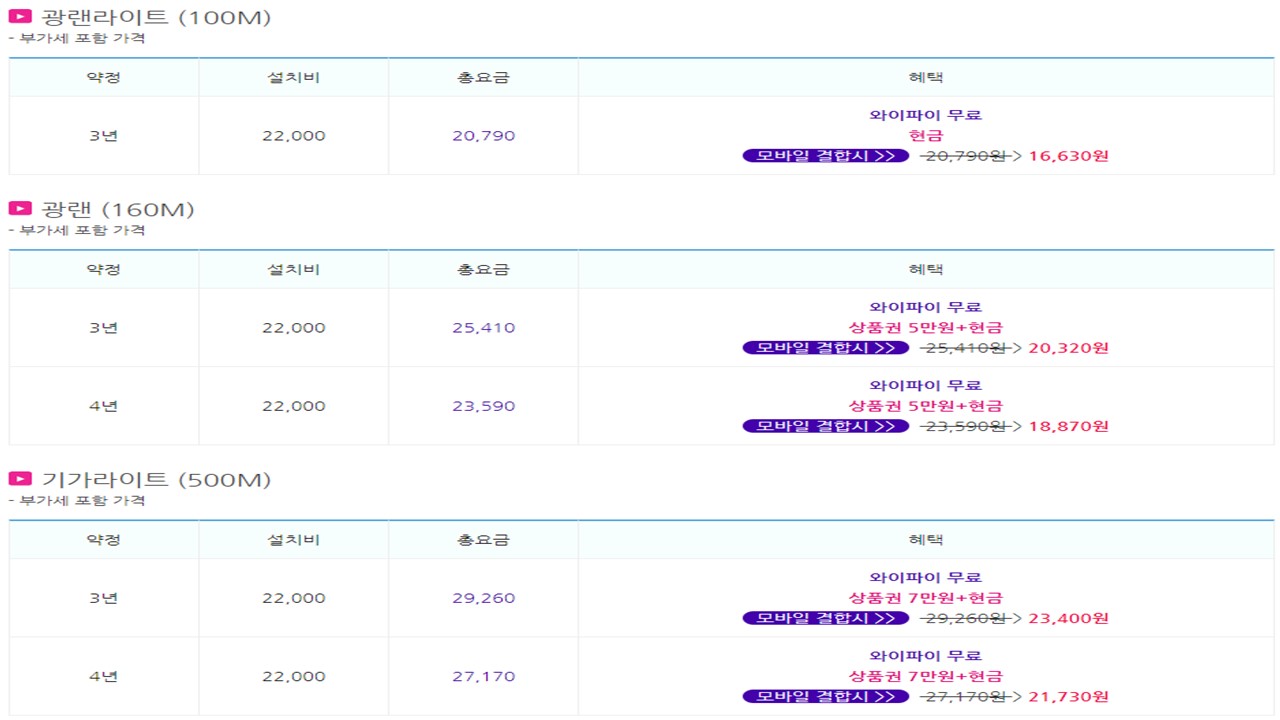The height and width of the screenshot is (720, 1280).
Task: Click 와이파이 무료 in 기가라이트 4년 row
Action: pos(926,655)
